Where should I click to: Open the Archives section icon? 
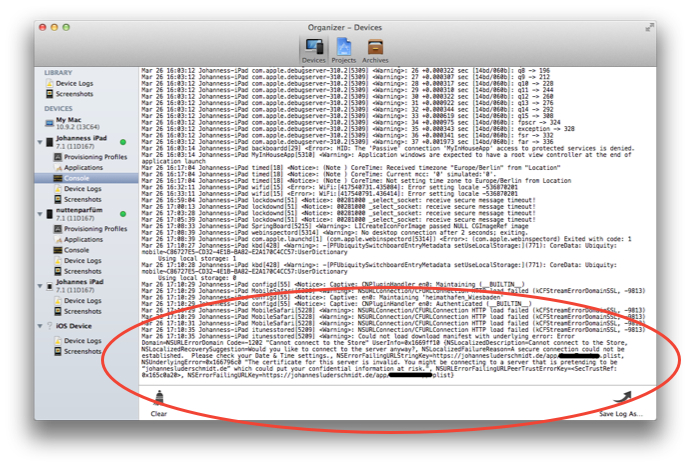(x=375, y=50)
